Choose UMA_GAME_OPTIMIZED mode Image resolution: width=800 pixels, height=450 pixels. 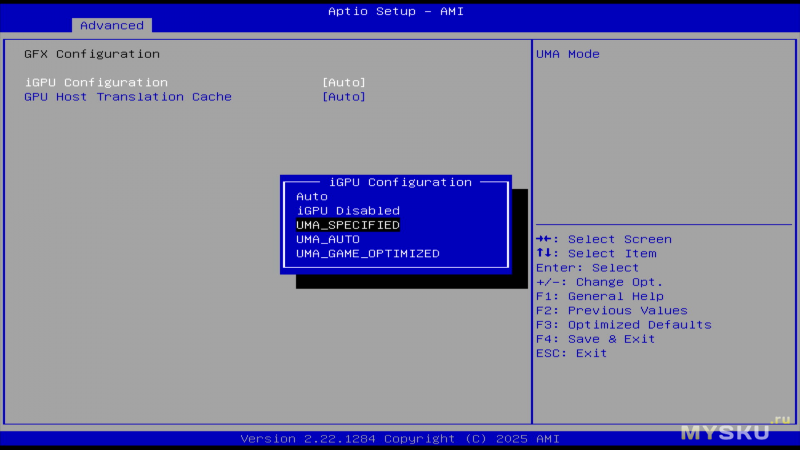367,254
